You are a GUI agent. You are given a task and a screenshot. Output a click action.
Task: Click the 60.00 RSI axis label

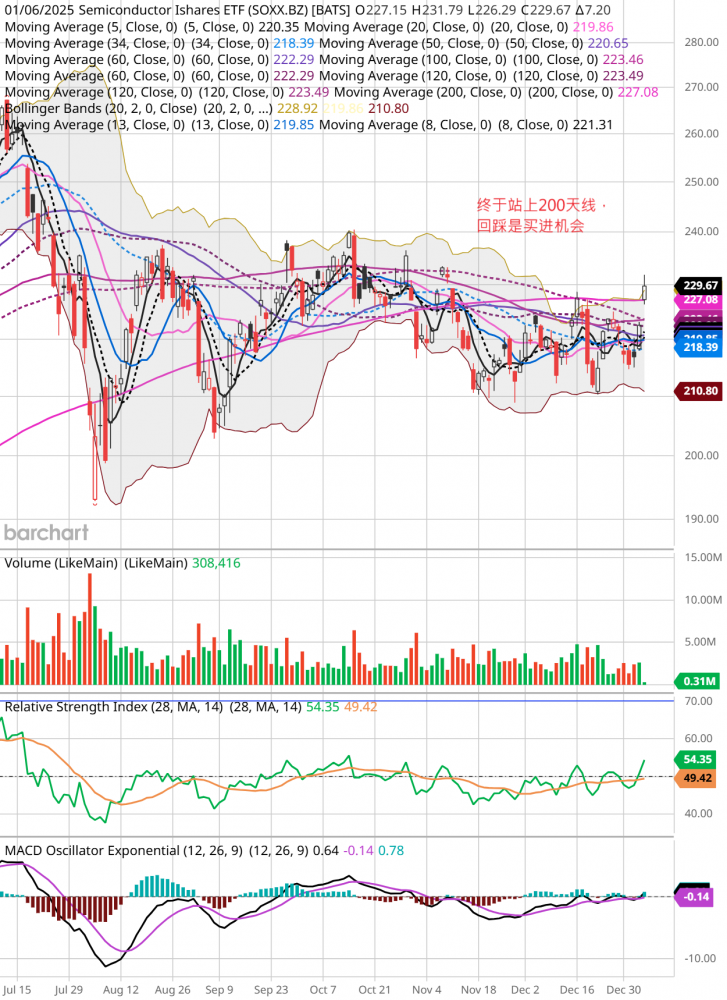(698, 739)
